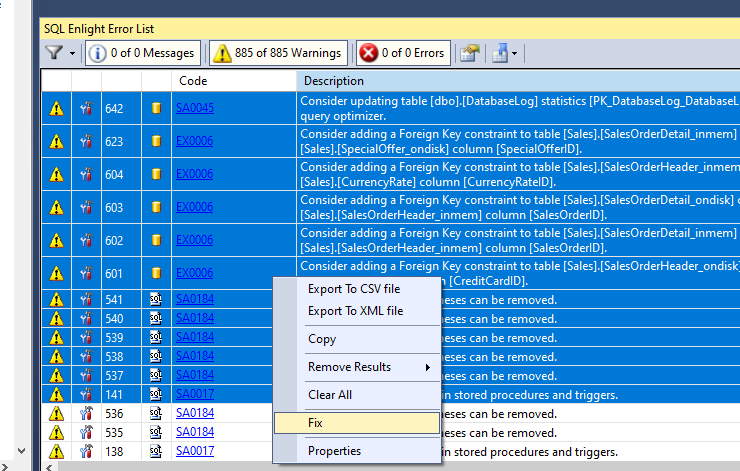Viewport: 740px width, 471px height.
Task: Toggle the 885 of 885 Warnings filter
Action: 278,53
